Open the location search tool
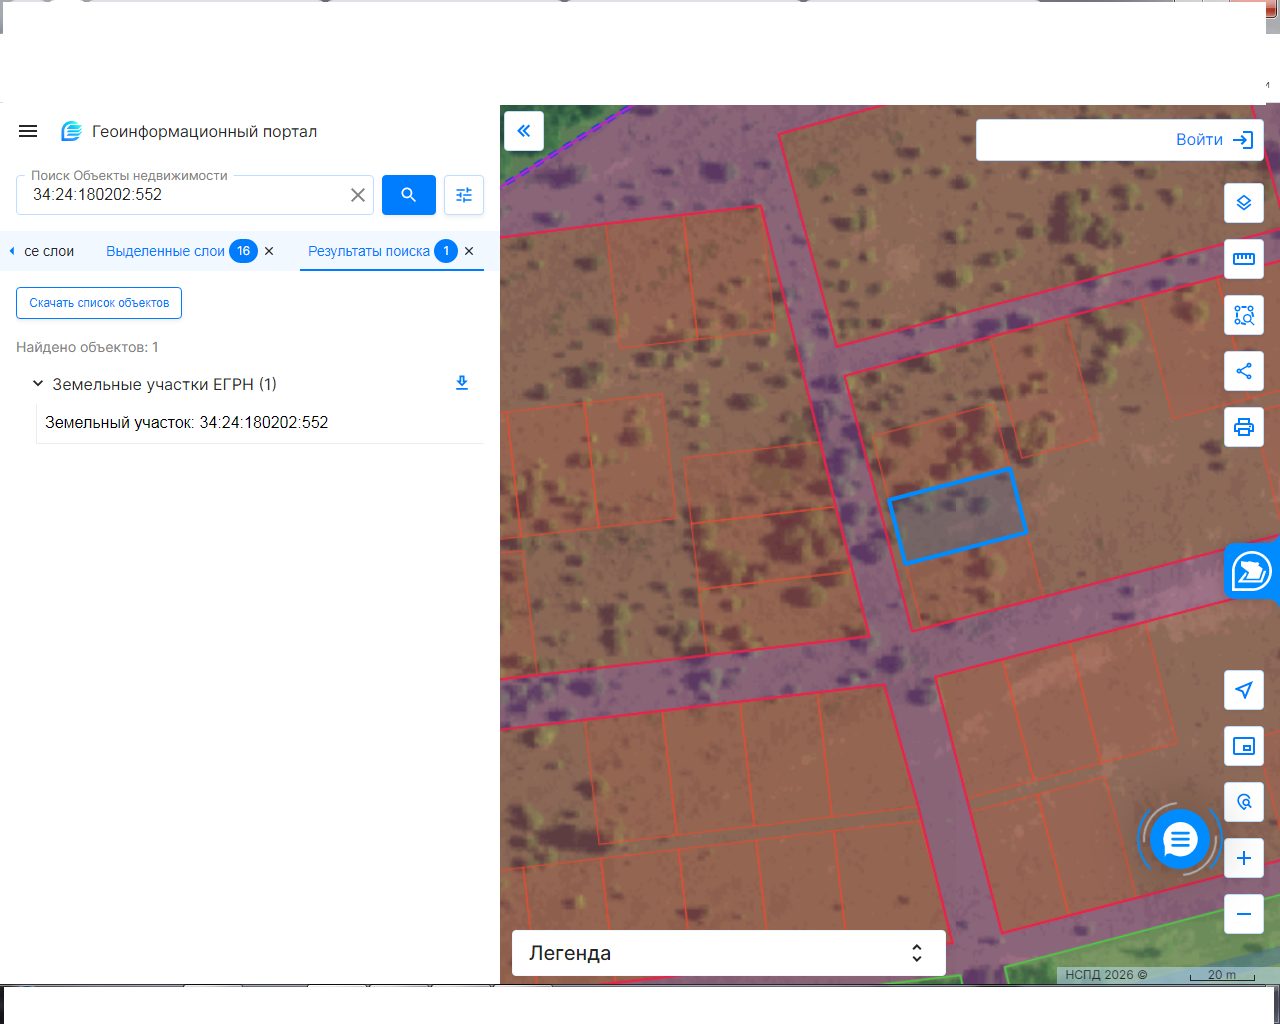The width and height of the screenshot is (1280, 1024). [1244, 802]
